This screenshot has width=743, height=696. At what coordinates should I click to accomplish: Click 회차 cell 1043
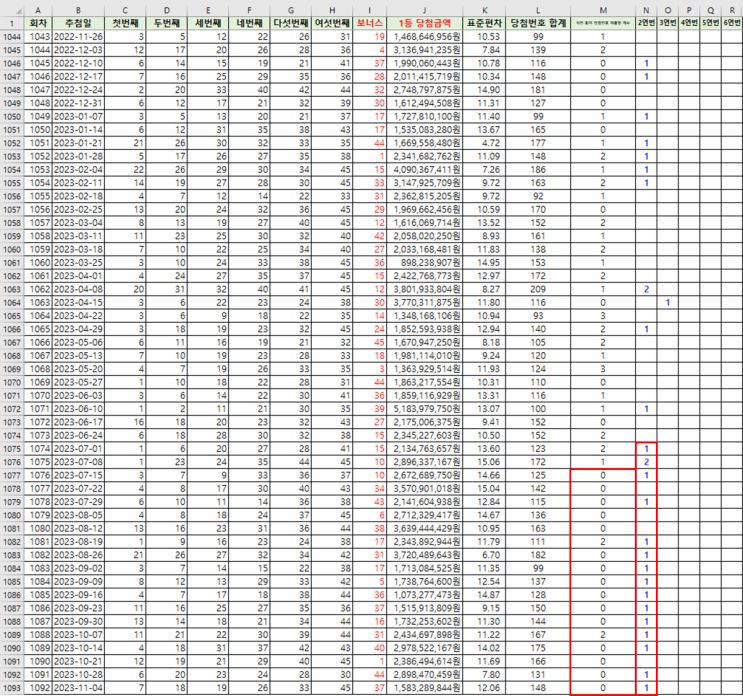click(x=38, y=36)
